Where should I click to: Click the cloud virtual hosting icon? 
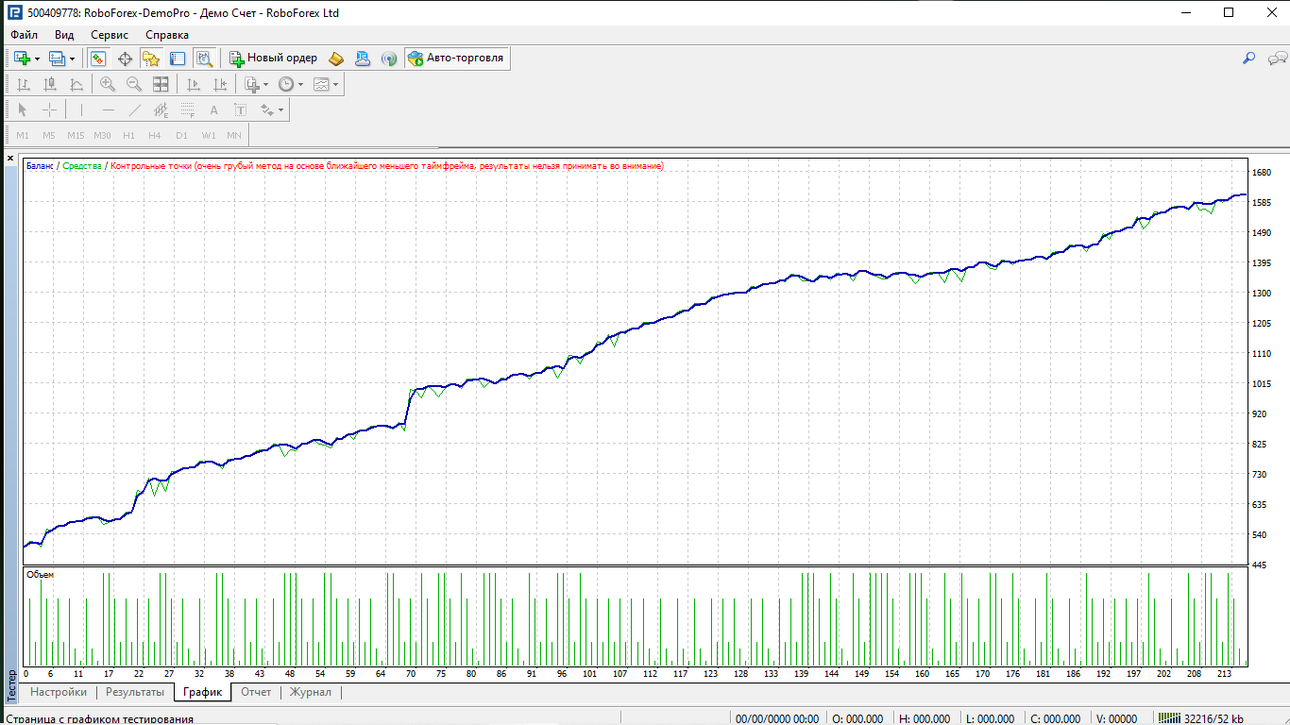coord(362,58)
